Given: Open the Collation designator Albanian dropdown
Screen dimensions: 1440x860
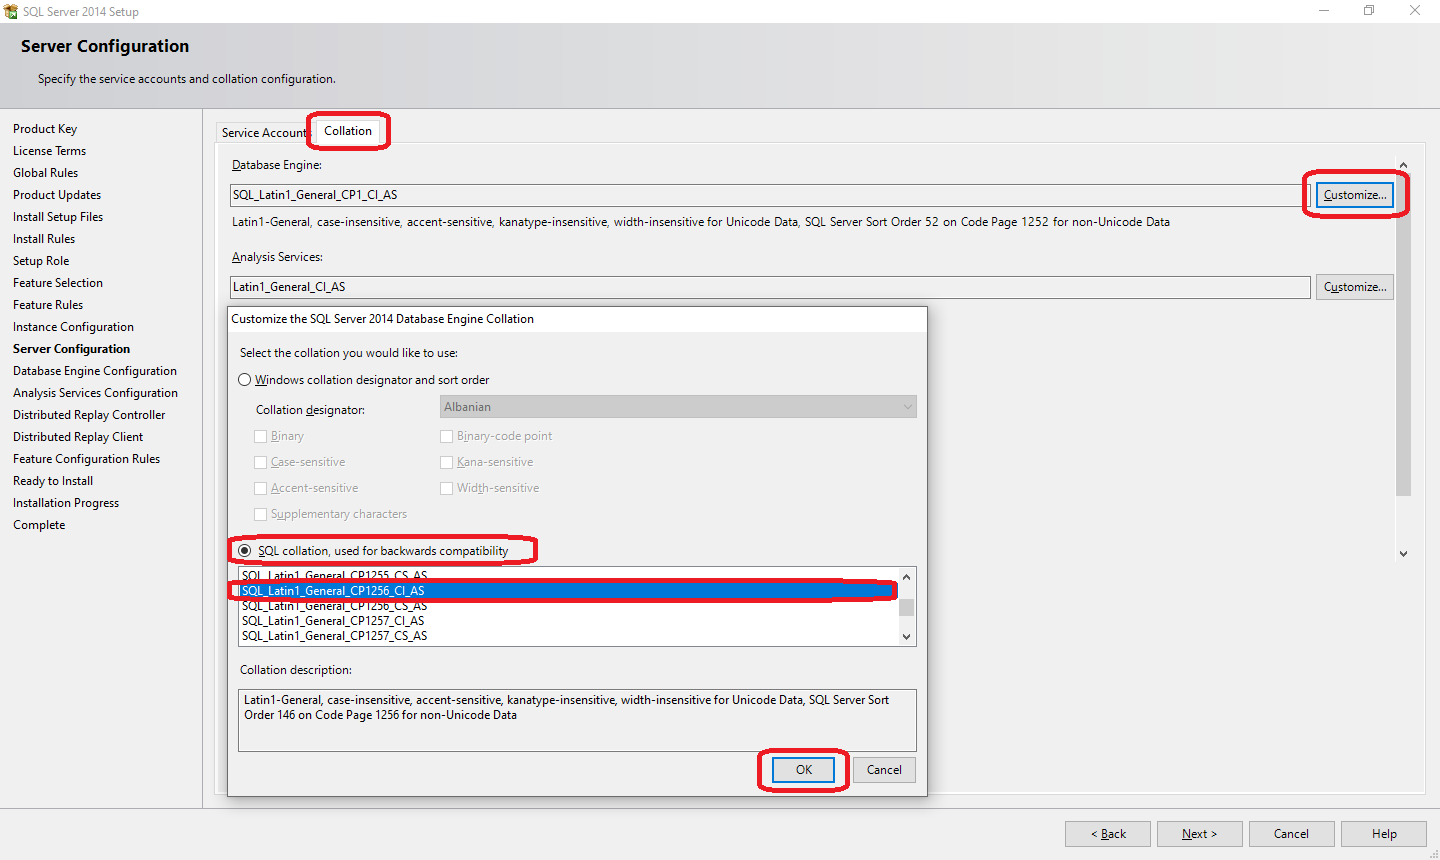Looking at the screenshot, I should 678,407.
